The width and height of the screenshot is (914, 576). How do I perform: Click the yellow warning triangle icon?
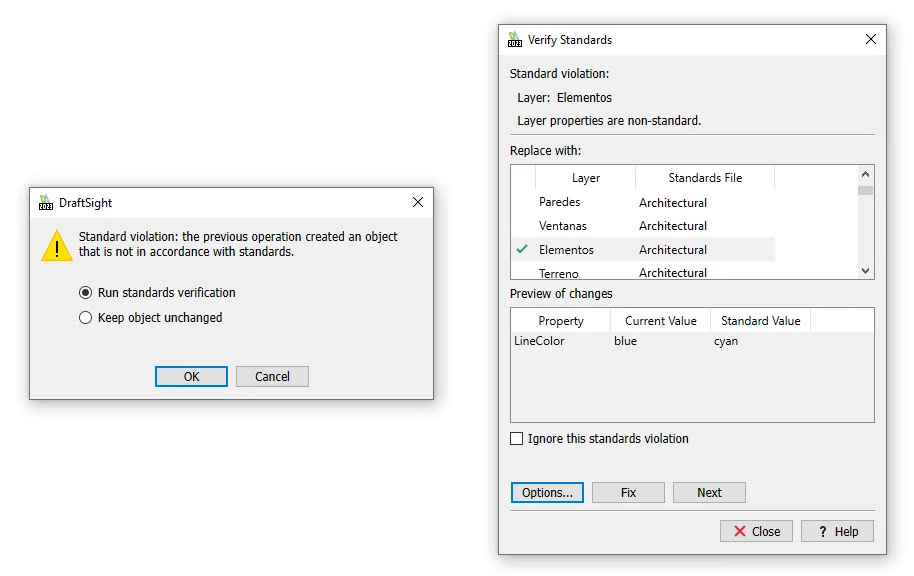[57, 245]
